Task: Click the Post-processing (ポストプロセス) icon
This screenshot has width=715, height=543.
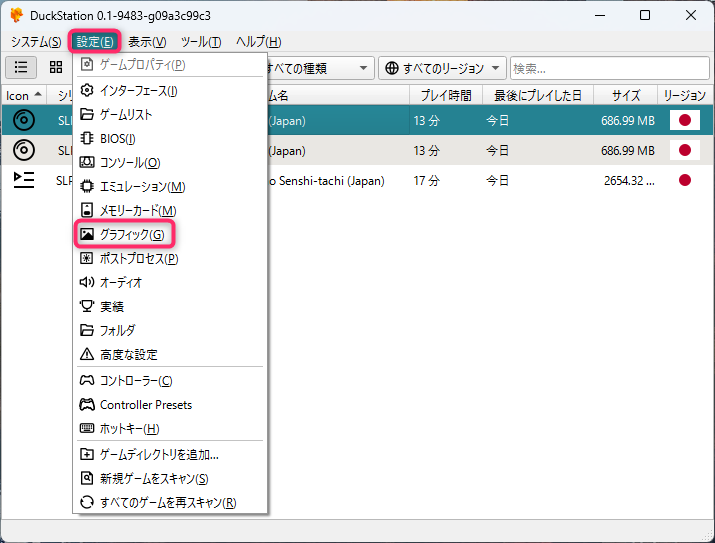Action: click(87, 259)
